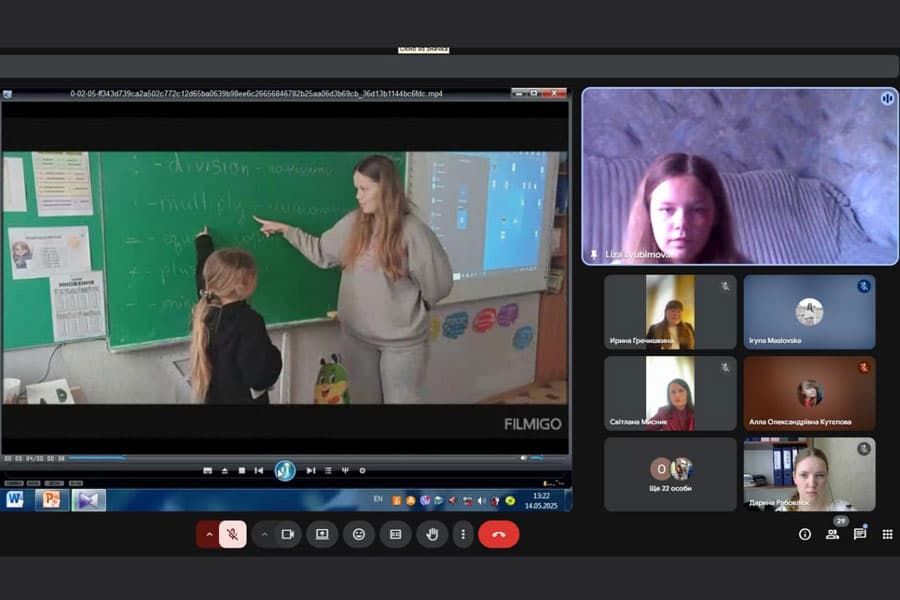Expand audio settings arrow beside microphone

point(209,535)
